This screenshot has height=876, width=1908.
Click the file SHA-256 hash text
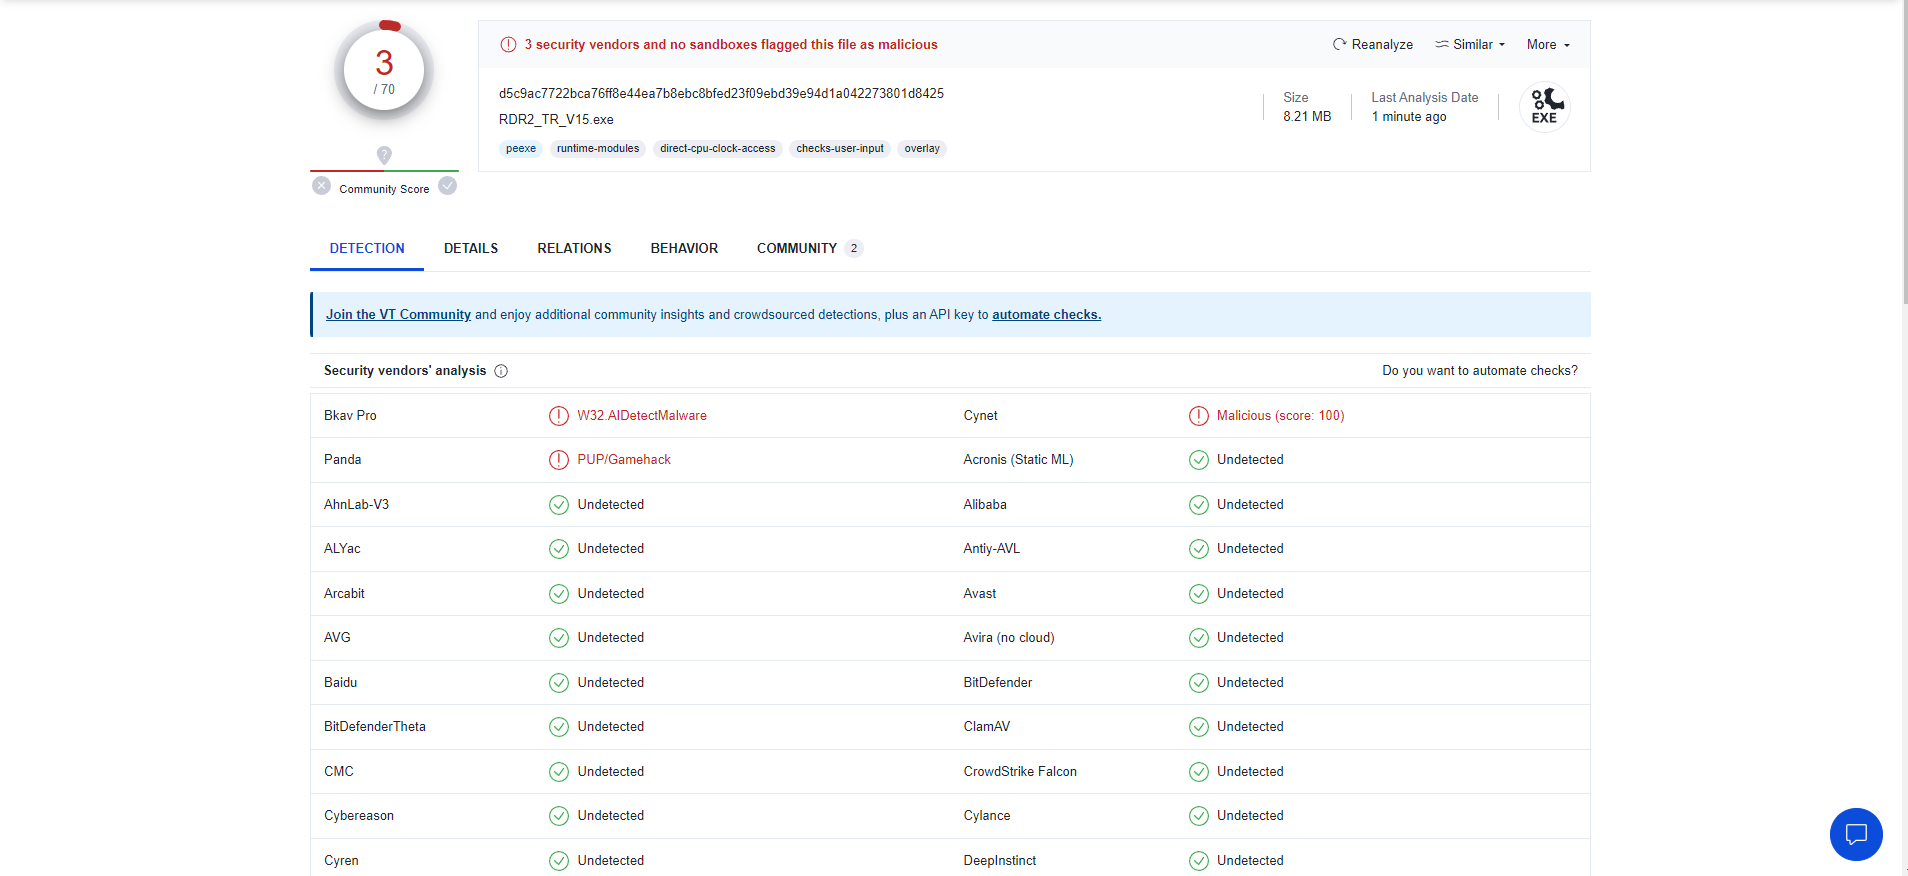click(x=721, y=93)
